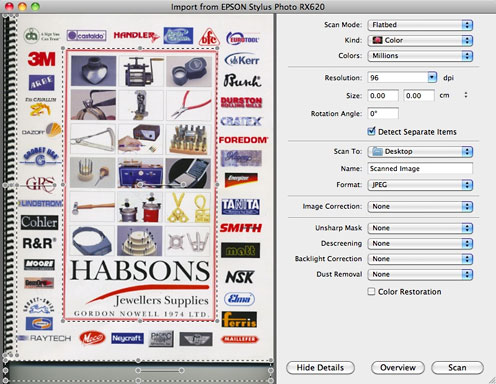Click the 3M logo in scan preview
This screenshot has width=496, height=384.
click(x=41, y=59)
